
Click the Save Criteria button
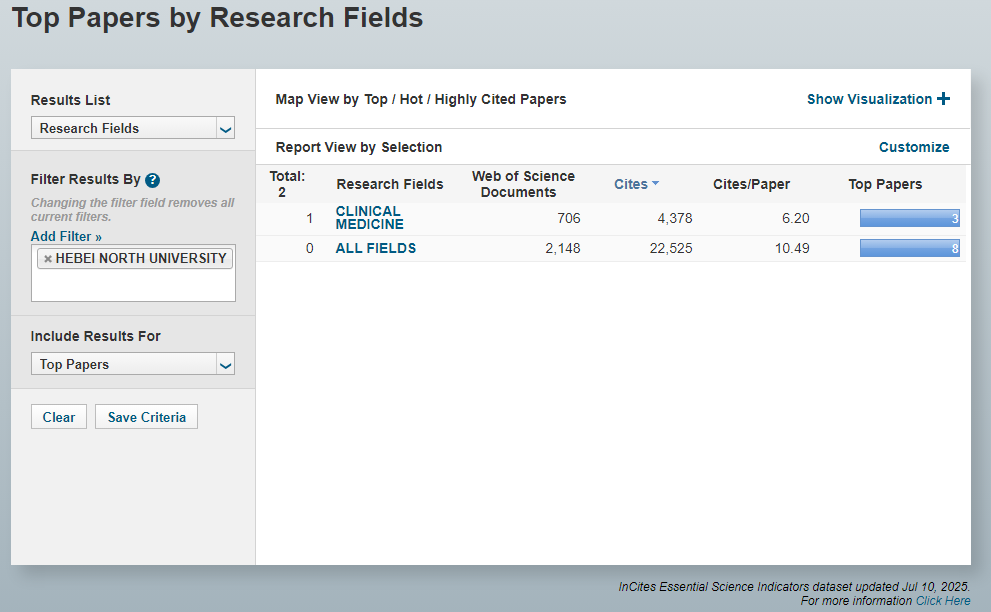pyautogui.click(x=146, y=417)
